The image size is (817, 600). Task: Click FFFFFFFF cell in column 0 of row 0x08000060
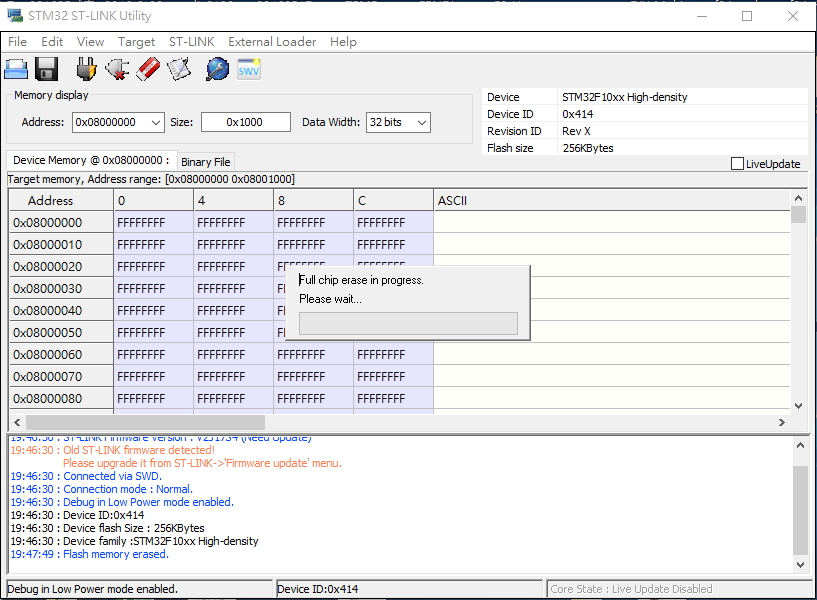coord(153,355)
